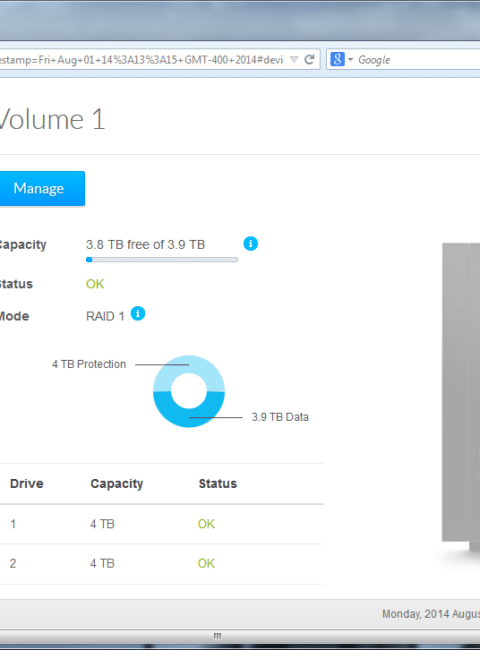Click the Status column header in drive table
Viewport: 480px width, 650px height.
pos(218,484)
